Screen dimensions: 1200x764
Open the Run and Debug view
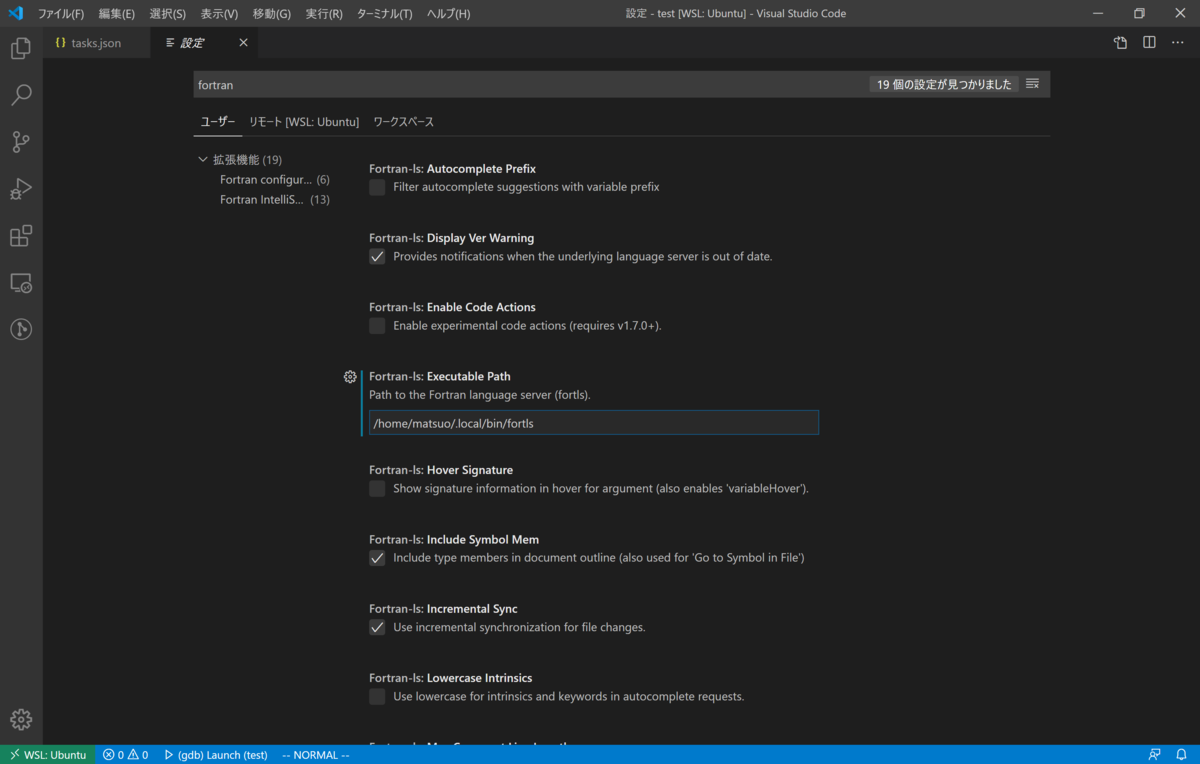[x=21, y=189]
